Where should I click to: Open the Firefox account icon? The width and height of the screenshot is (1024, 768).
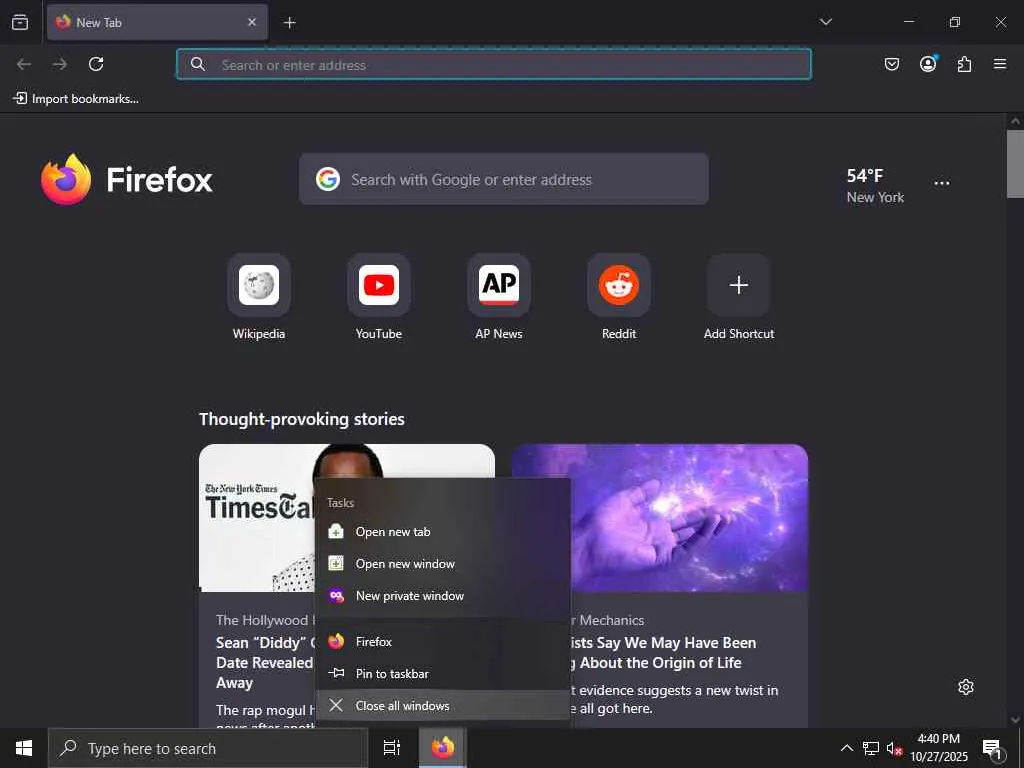tap(928, 64)
